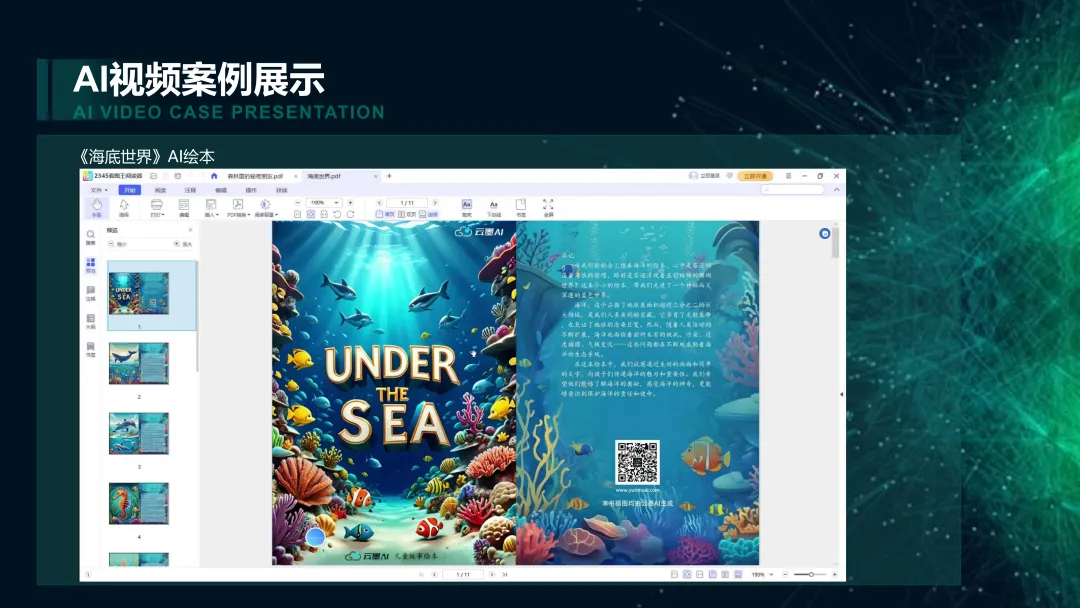Screen dimensions: 1080x608
Task: Open the thumbnails panel in sidebar
Action: pyautogui.click(x=90, y=266)
